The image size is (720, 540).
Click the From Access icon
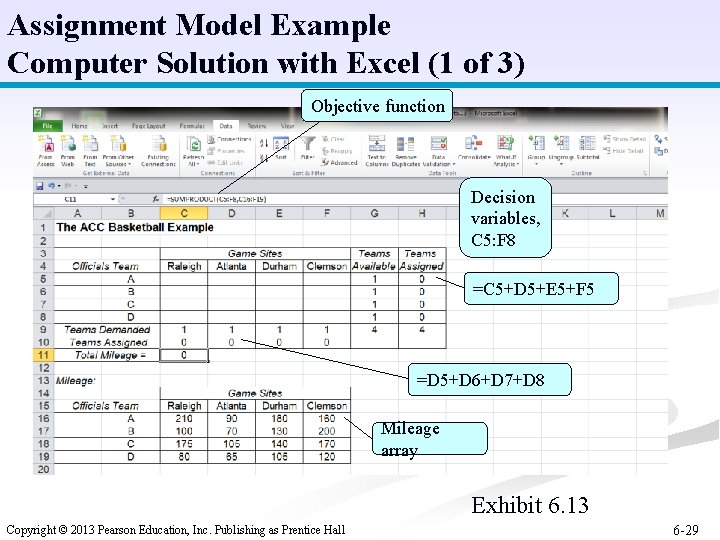[x=45, y=144]
